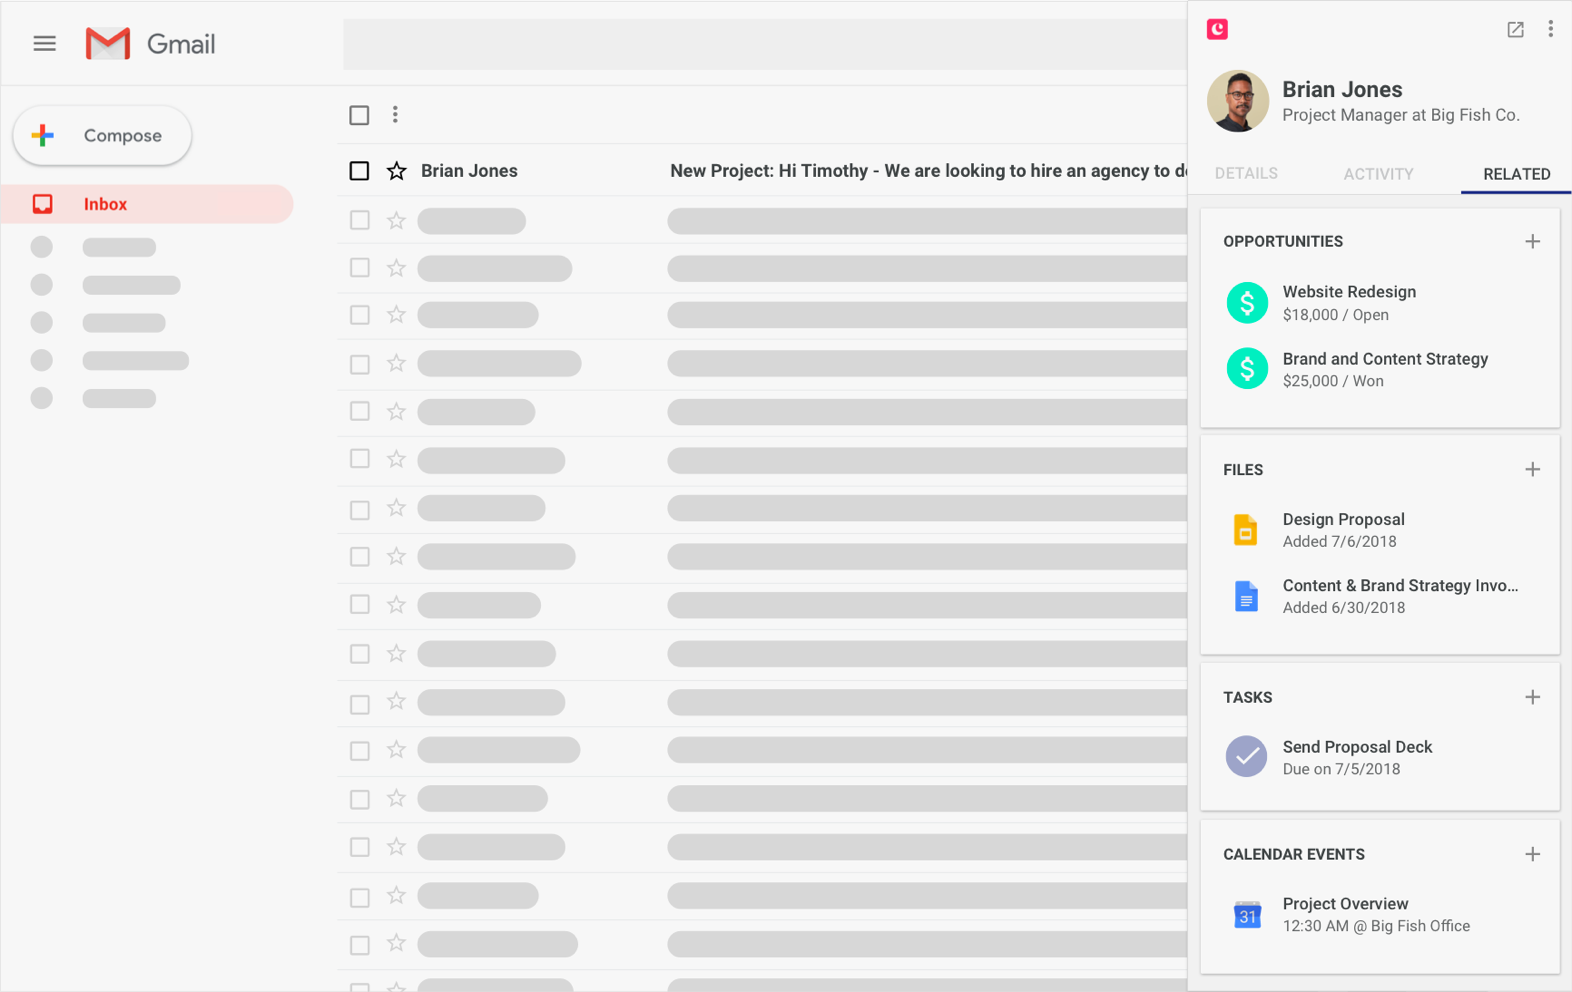
Task: Switch to the Details tab
Action: (x=1246, y=174)
